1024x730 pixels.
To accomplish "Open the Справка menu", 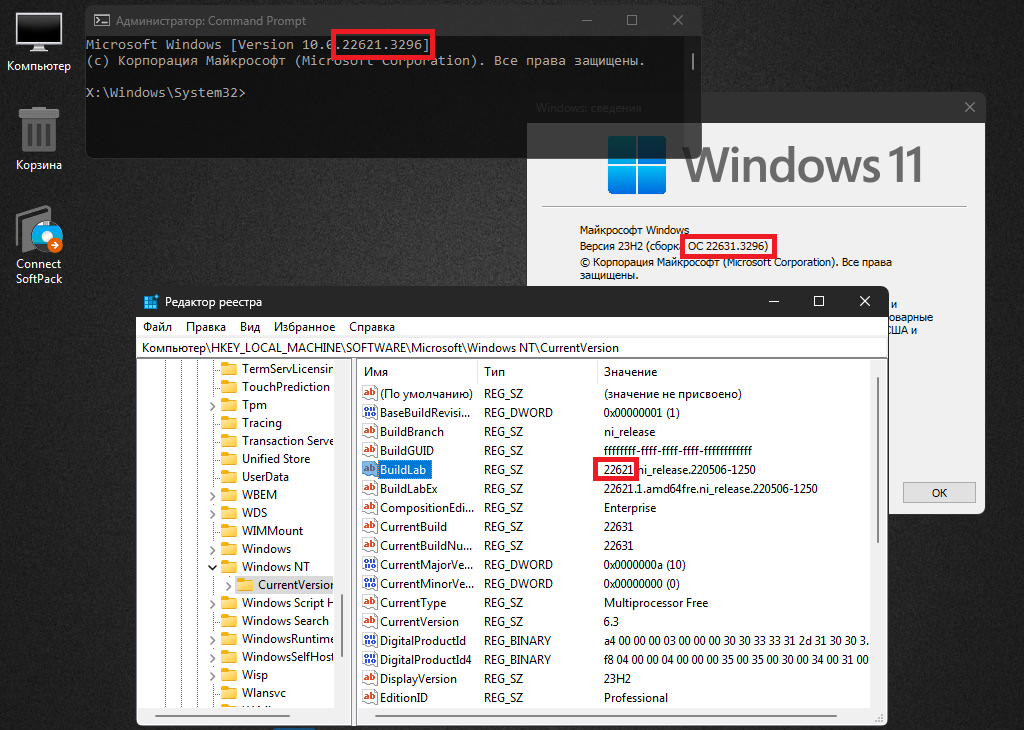I will [x=372, y=326].
